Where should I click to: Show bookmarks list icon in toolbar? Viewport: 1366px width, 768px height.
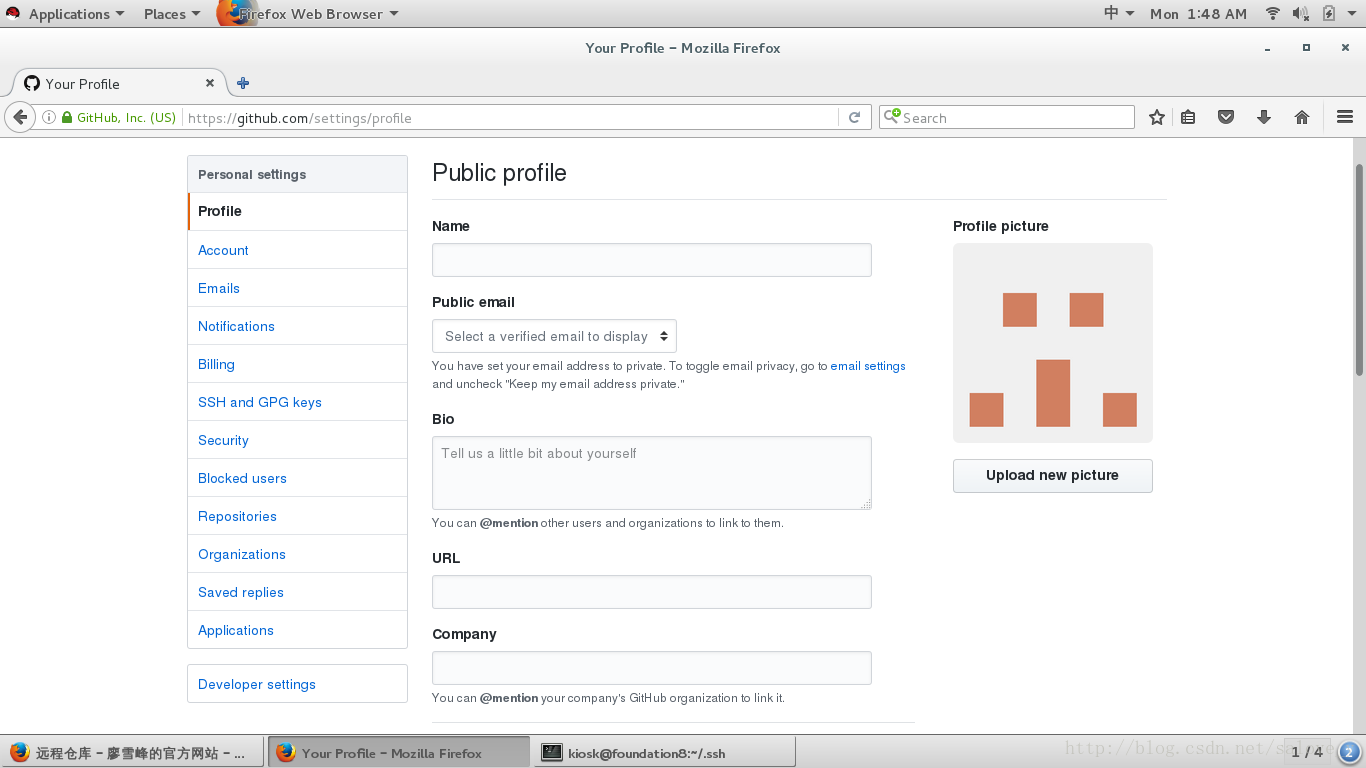click(x=1188, y=117)
